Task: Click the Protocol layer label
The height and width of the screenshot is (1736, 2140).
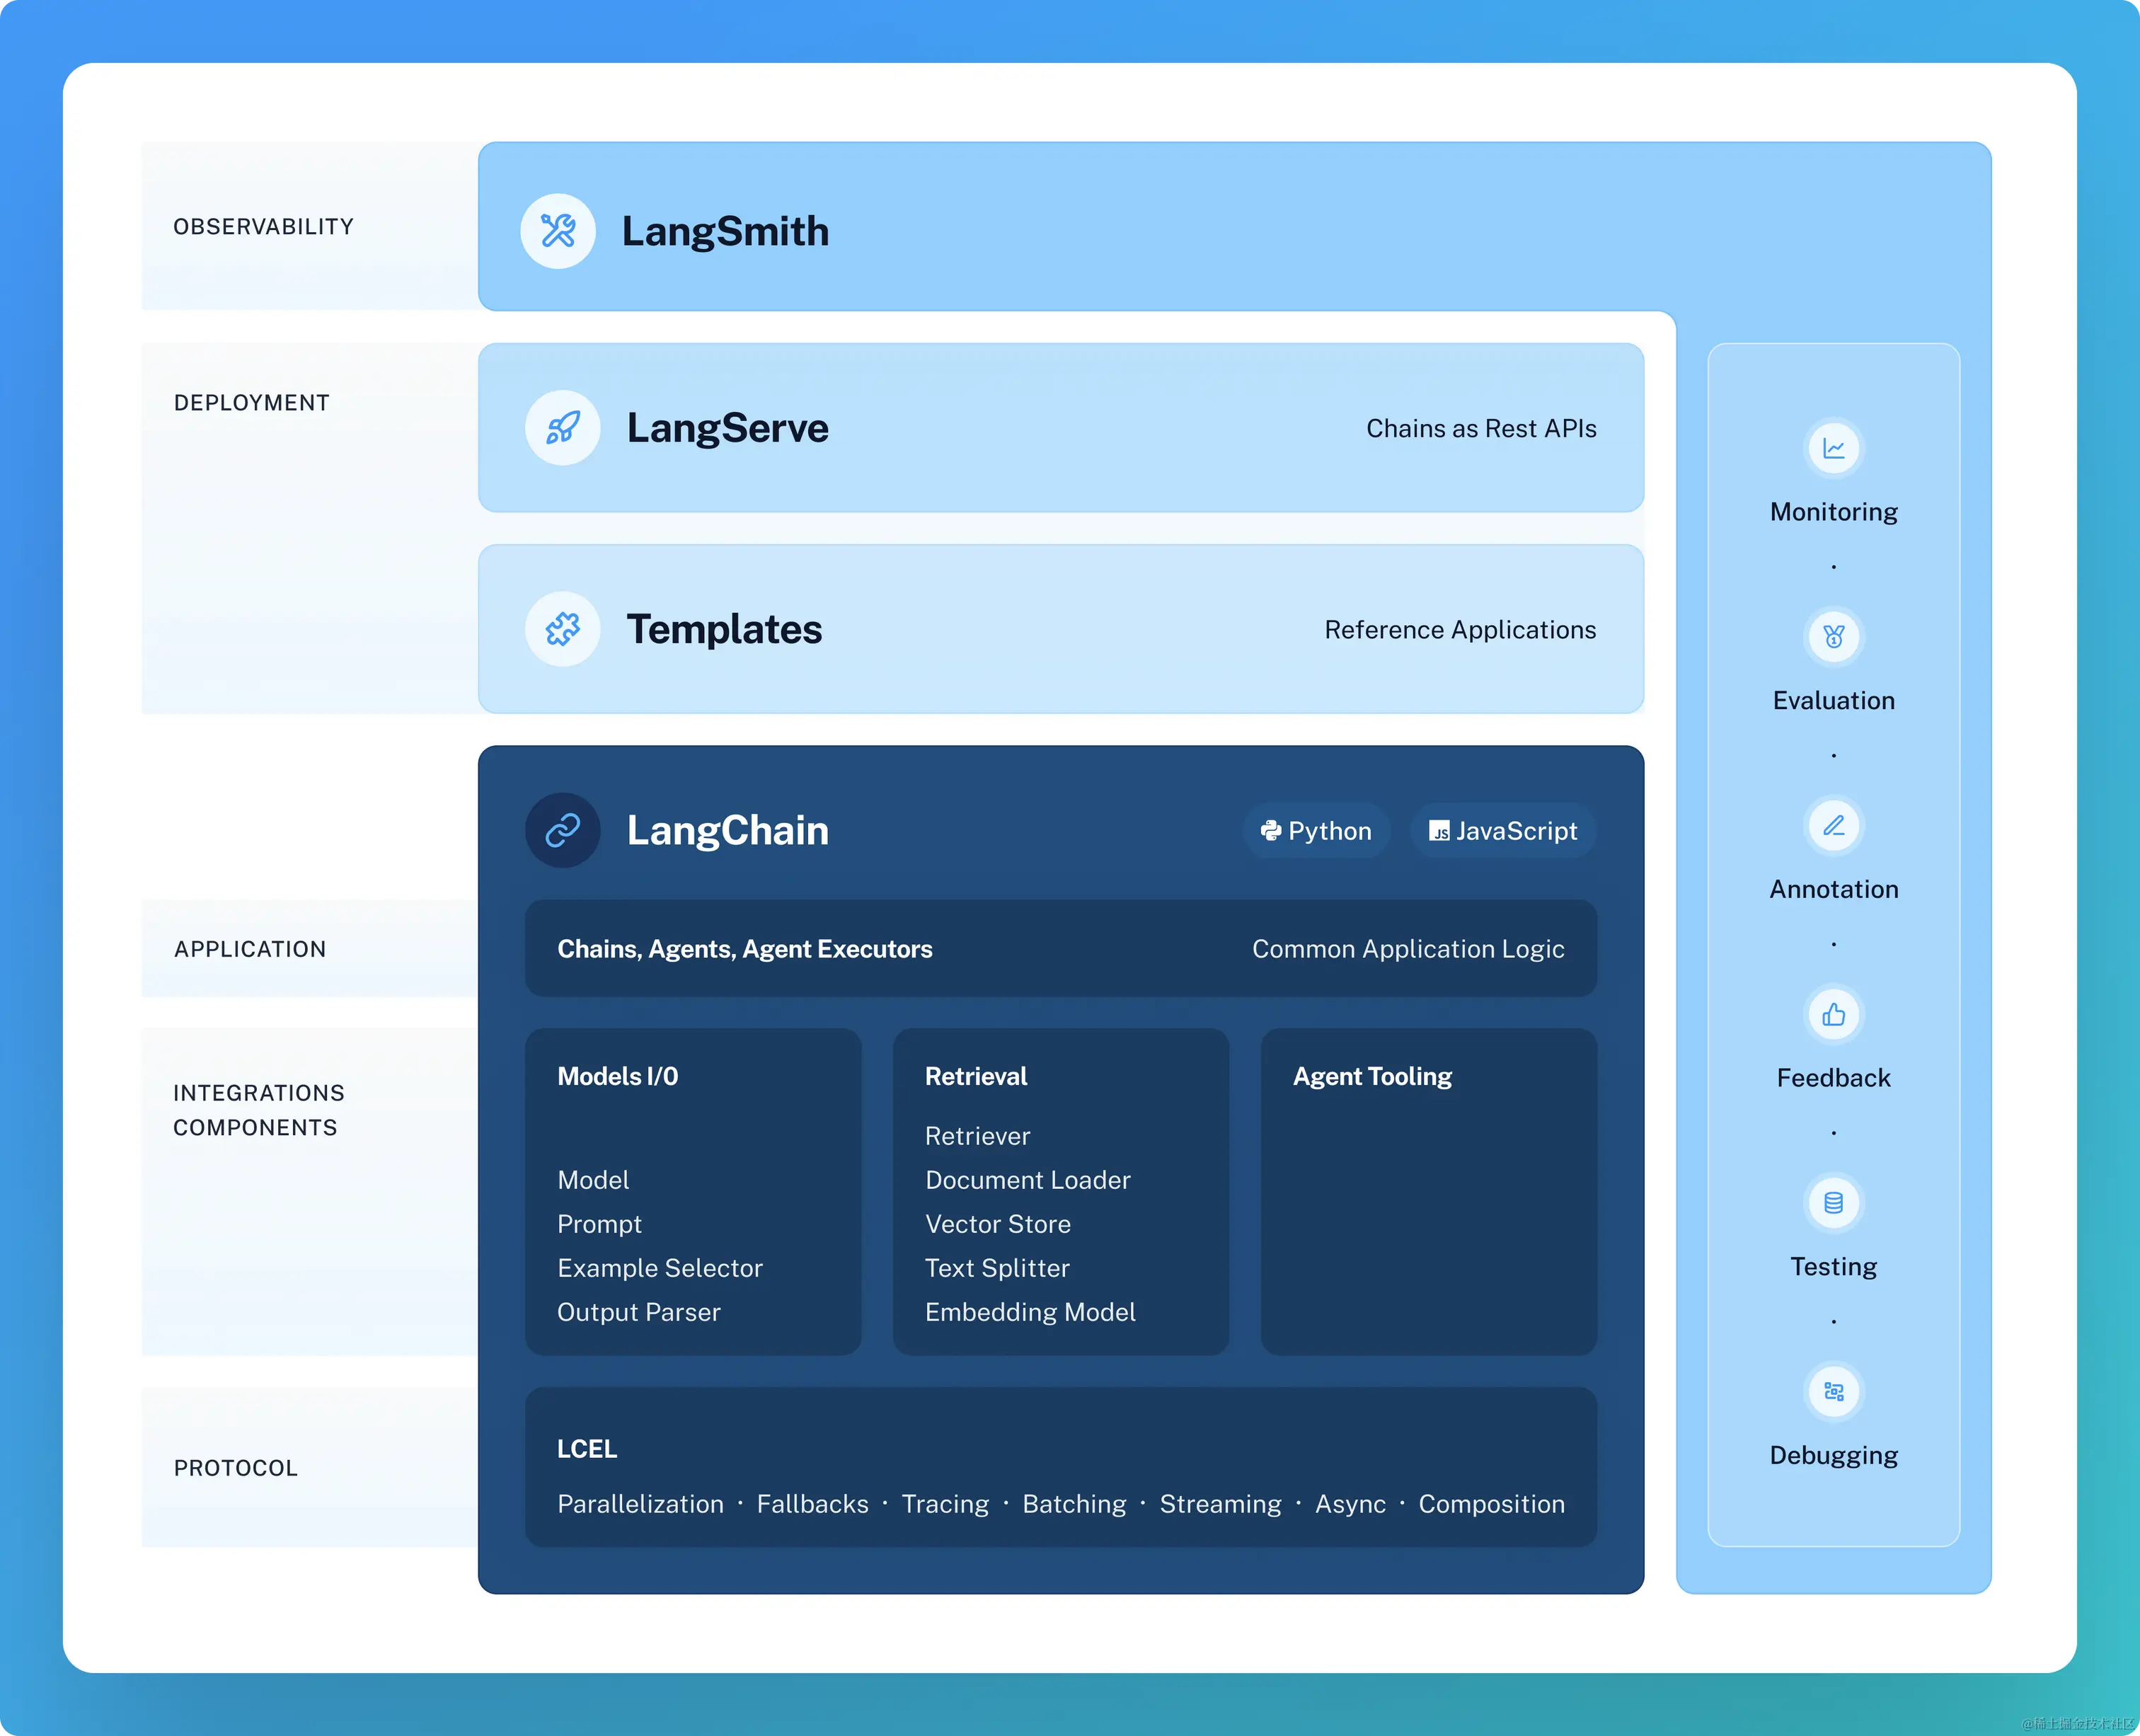Action: coord(236,1468)
